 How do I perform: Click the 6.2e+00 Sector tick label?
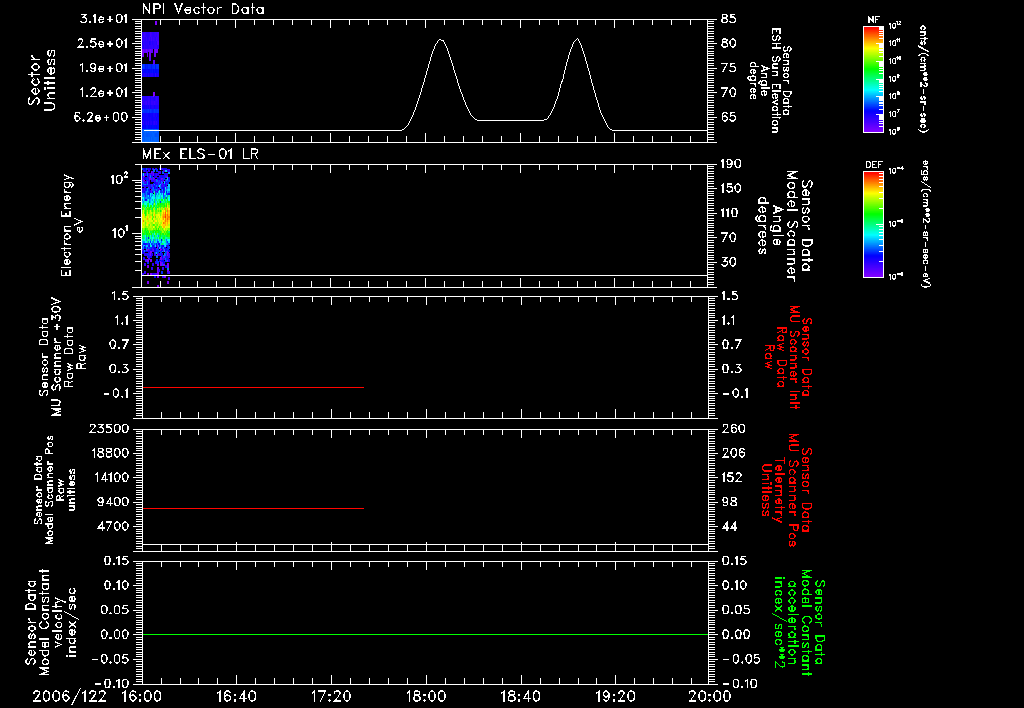pyautogui.click(x=103, y=118)
